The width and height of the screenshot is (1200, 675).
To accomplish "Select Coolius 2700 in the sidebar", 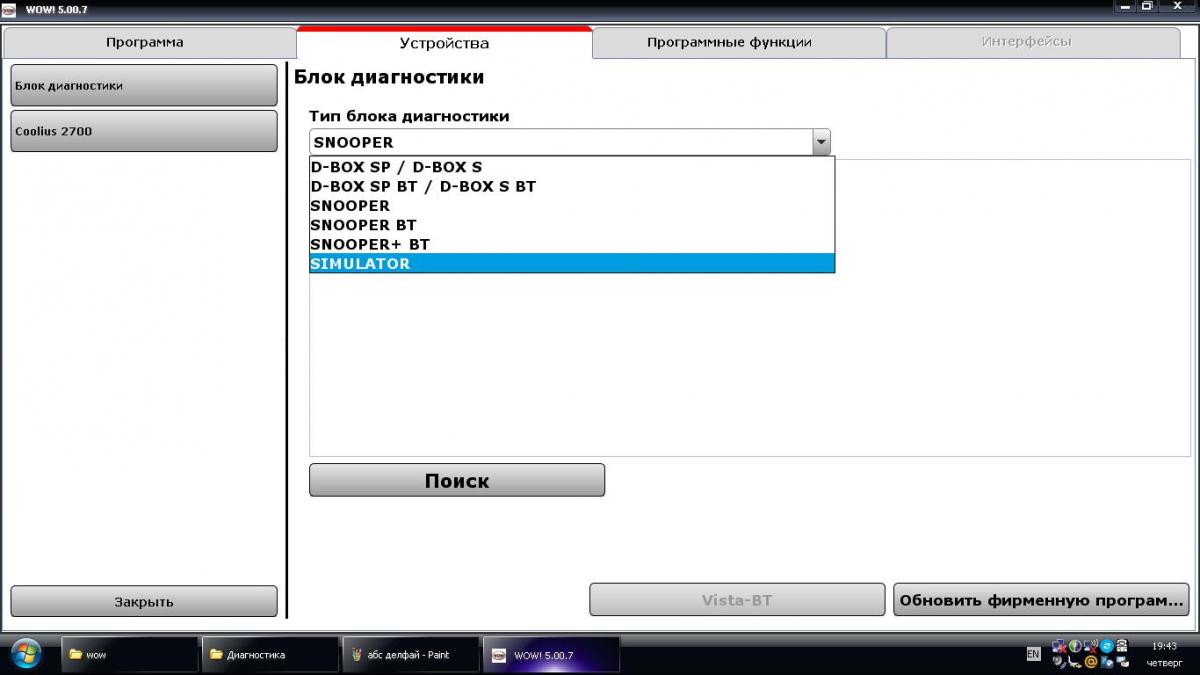I will pyautogui.click(x=144, y=131).
